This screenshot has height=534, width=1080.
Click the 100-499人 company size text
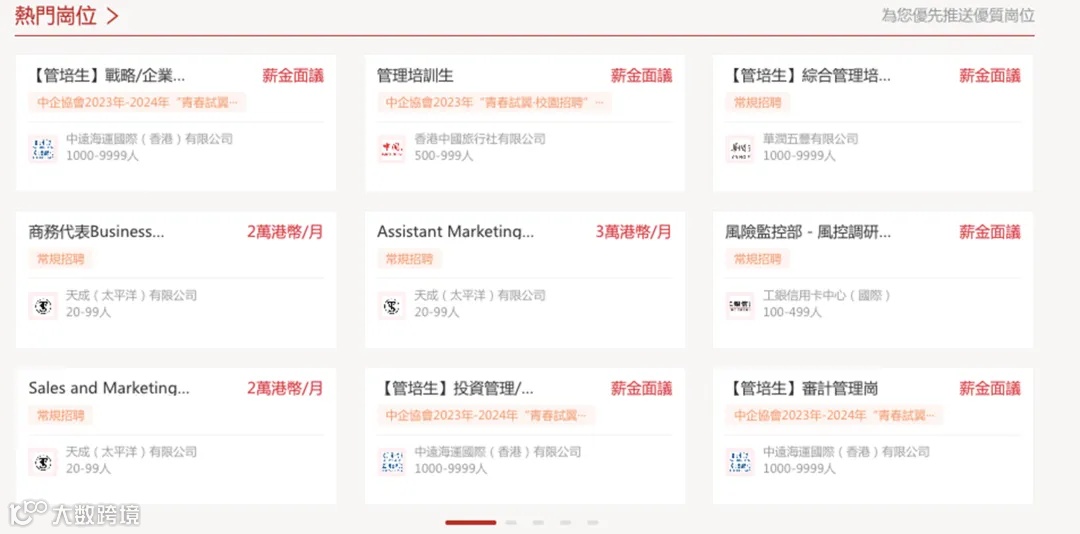(792, 313)
